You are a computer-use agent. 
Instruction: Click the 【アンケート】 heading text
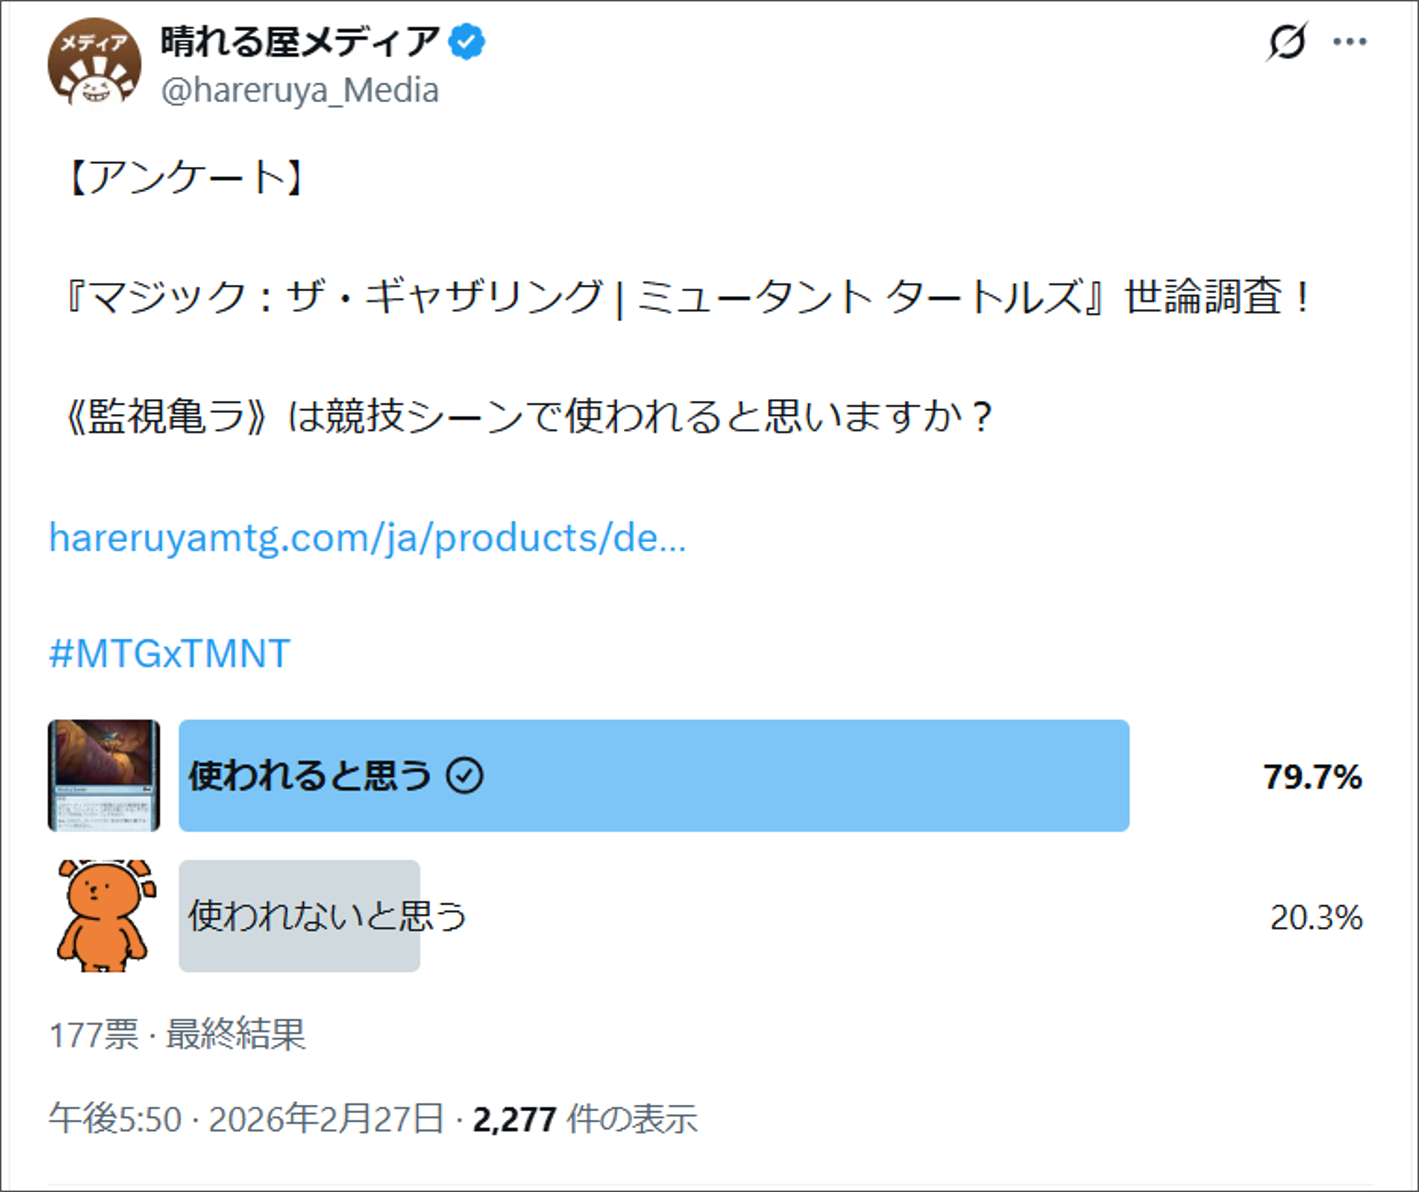pyautogui.click(x=186, y=178)
